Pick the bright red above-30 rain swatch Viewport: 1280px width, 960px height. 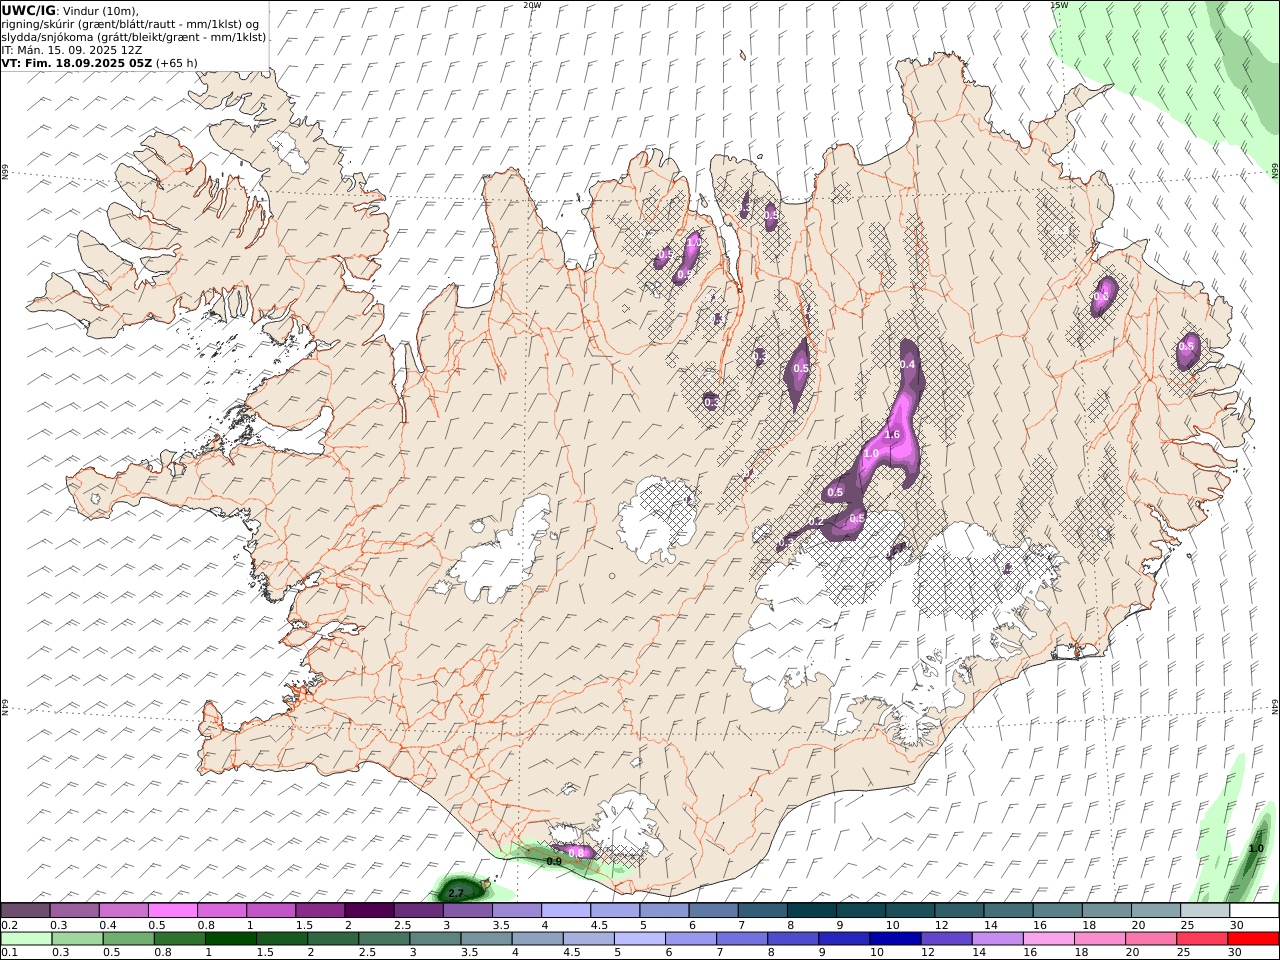1253,939
